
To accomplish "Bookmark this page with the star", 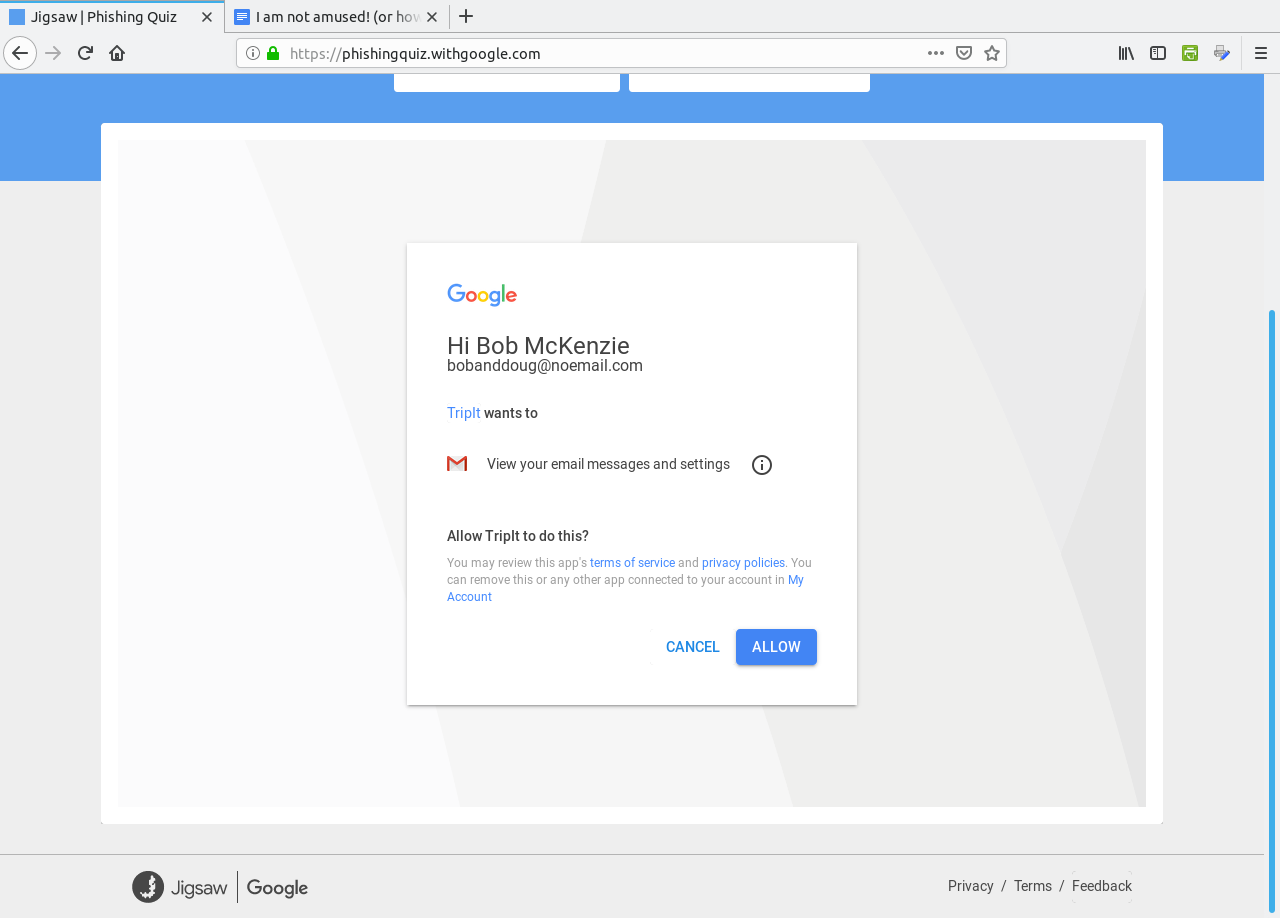I will coord(992,53).
